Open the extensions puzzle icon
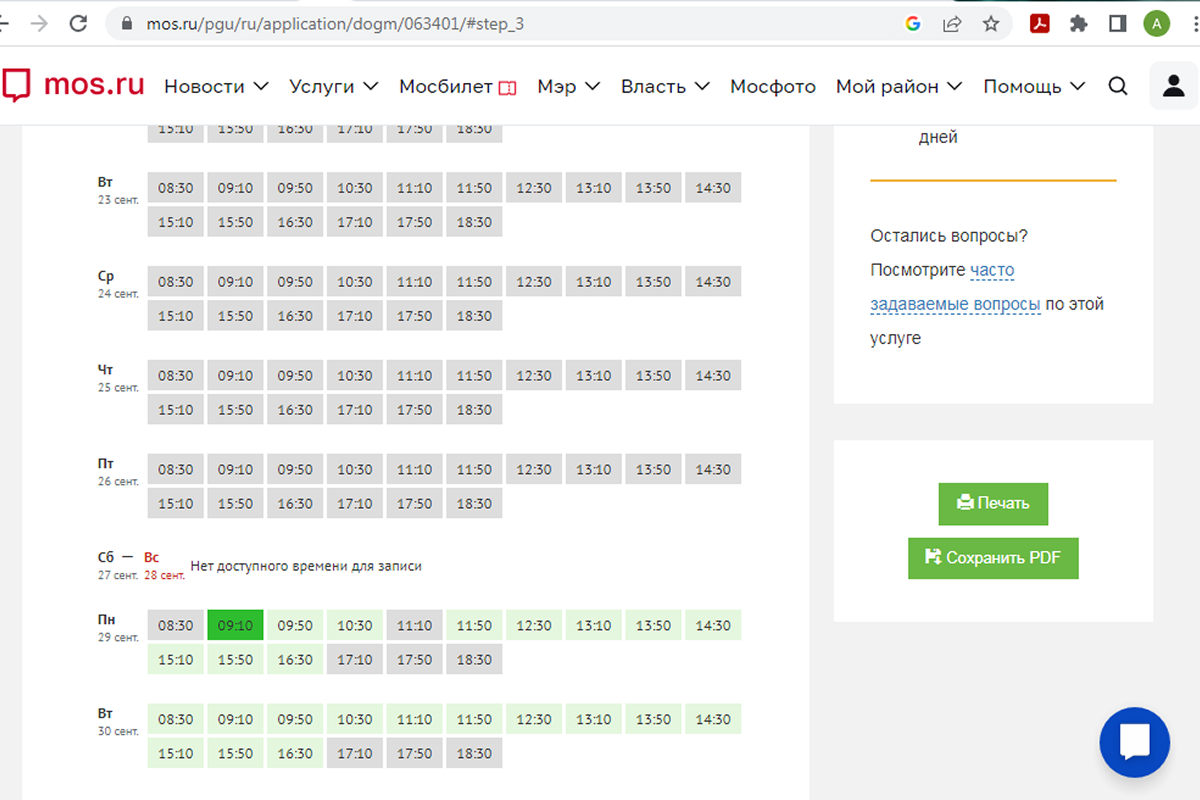The width and height of the screenshot is (1200, 800). [x=1078, y=24]
